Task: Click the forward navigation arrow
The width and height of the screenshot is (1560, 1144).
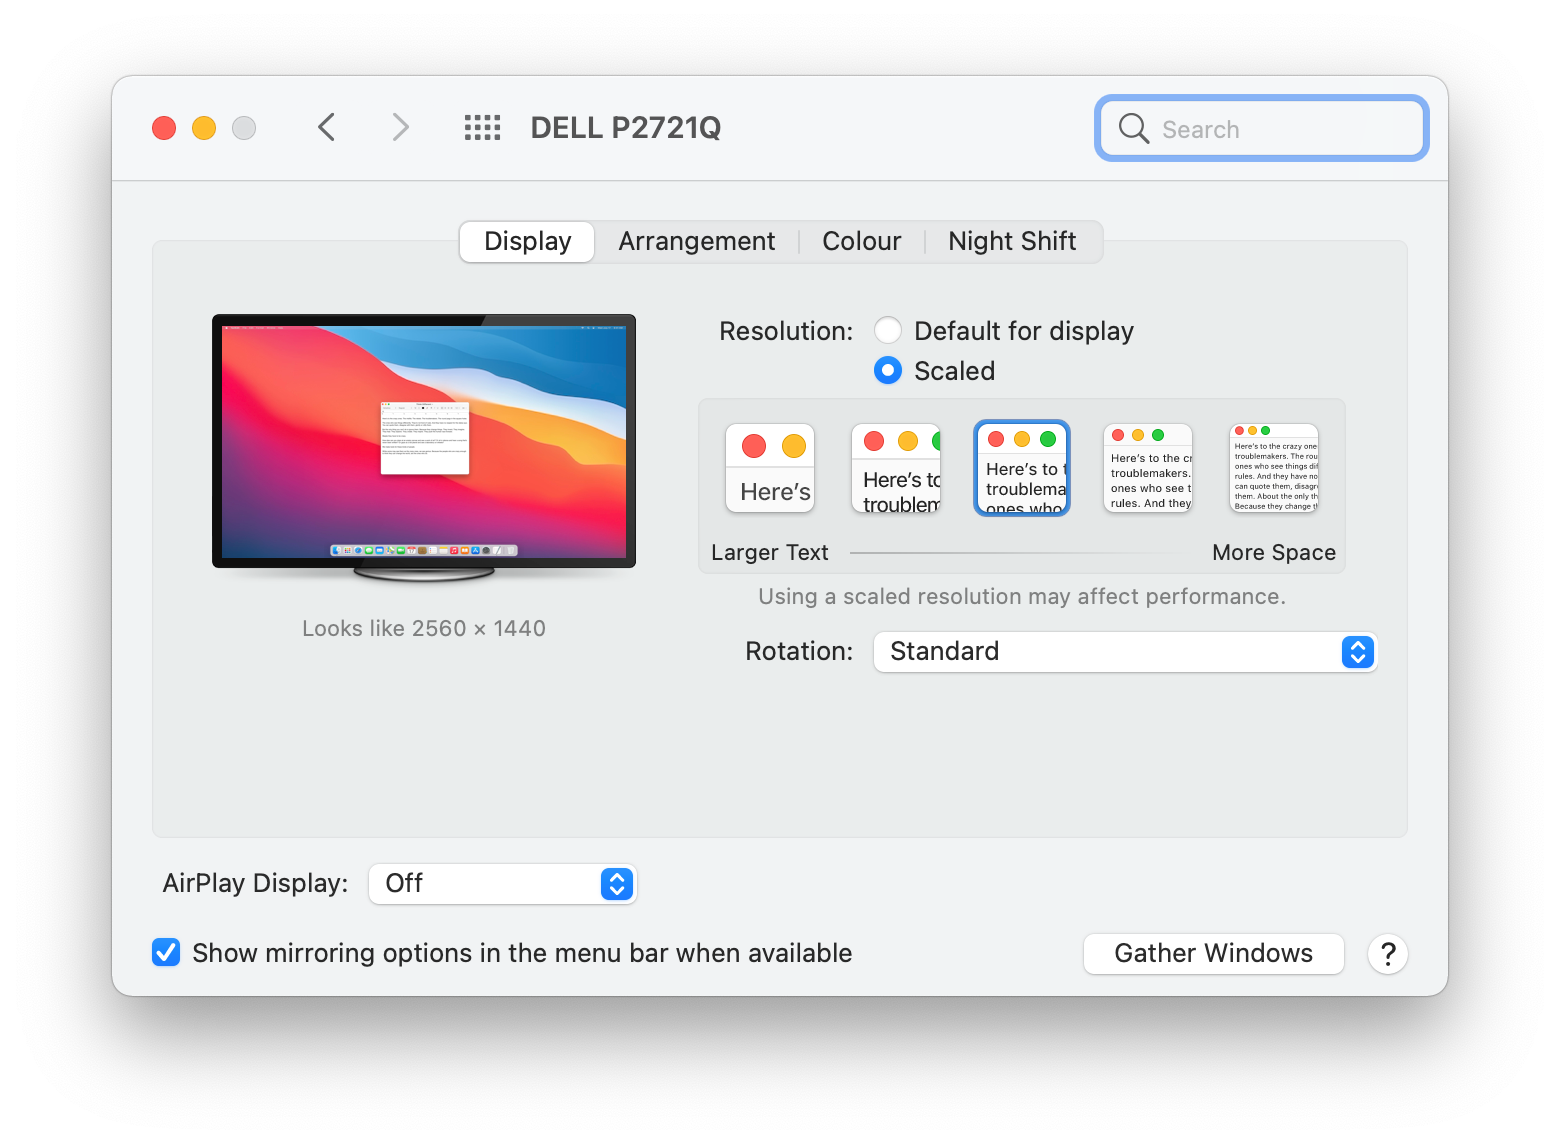Action: (400, 127)
